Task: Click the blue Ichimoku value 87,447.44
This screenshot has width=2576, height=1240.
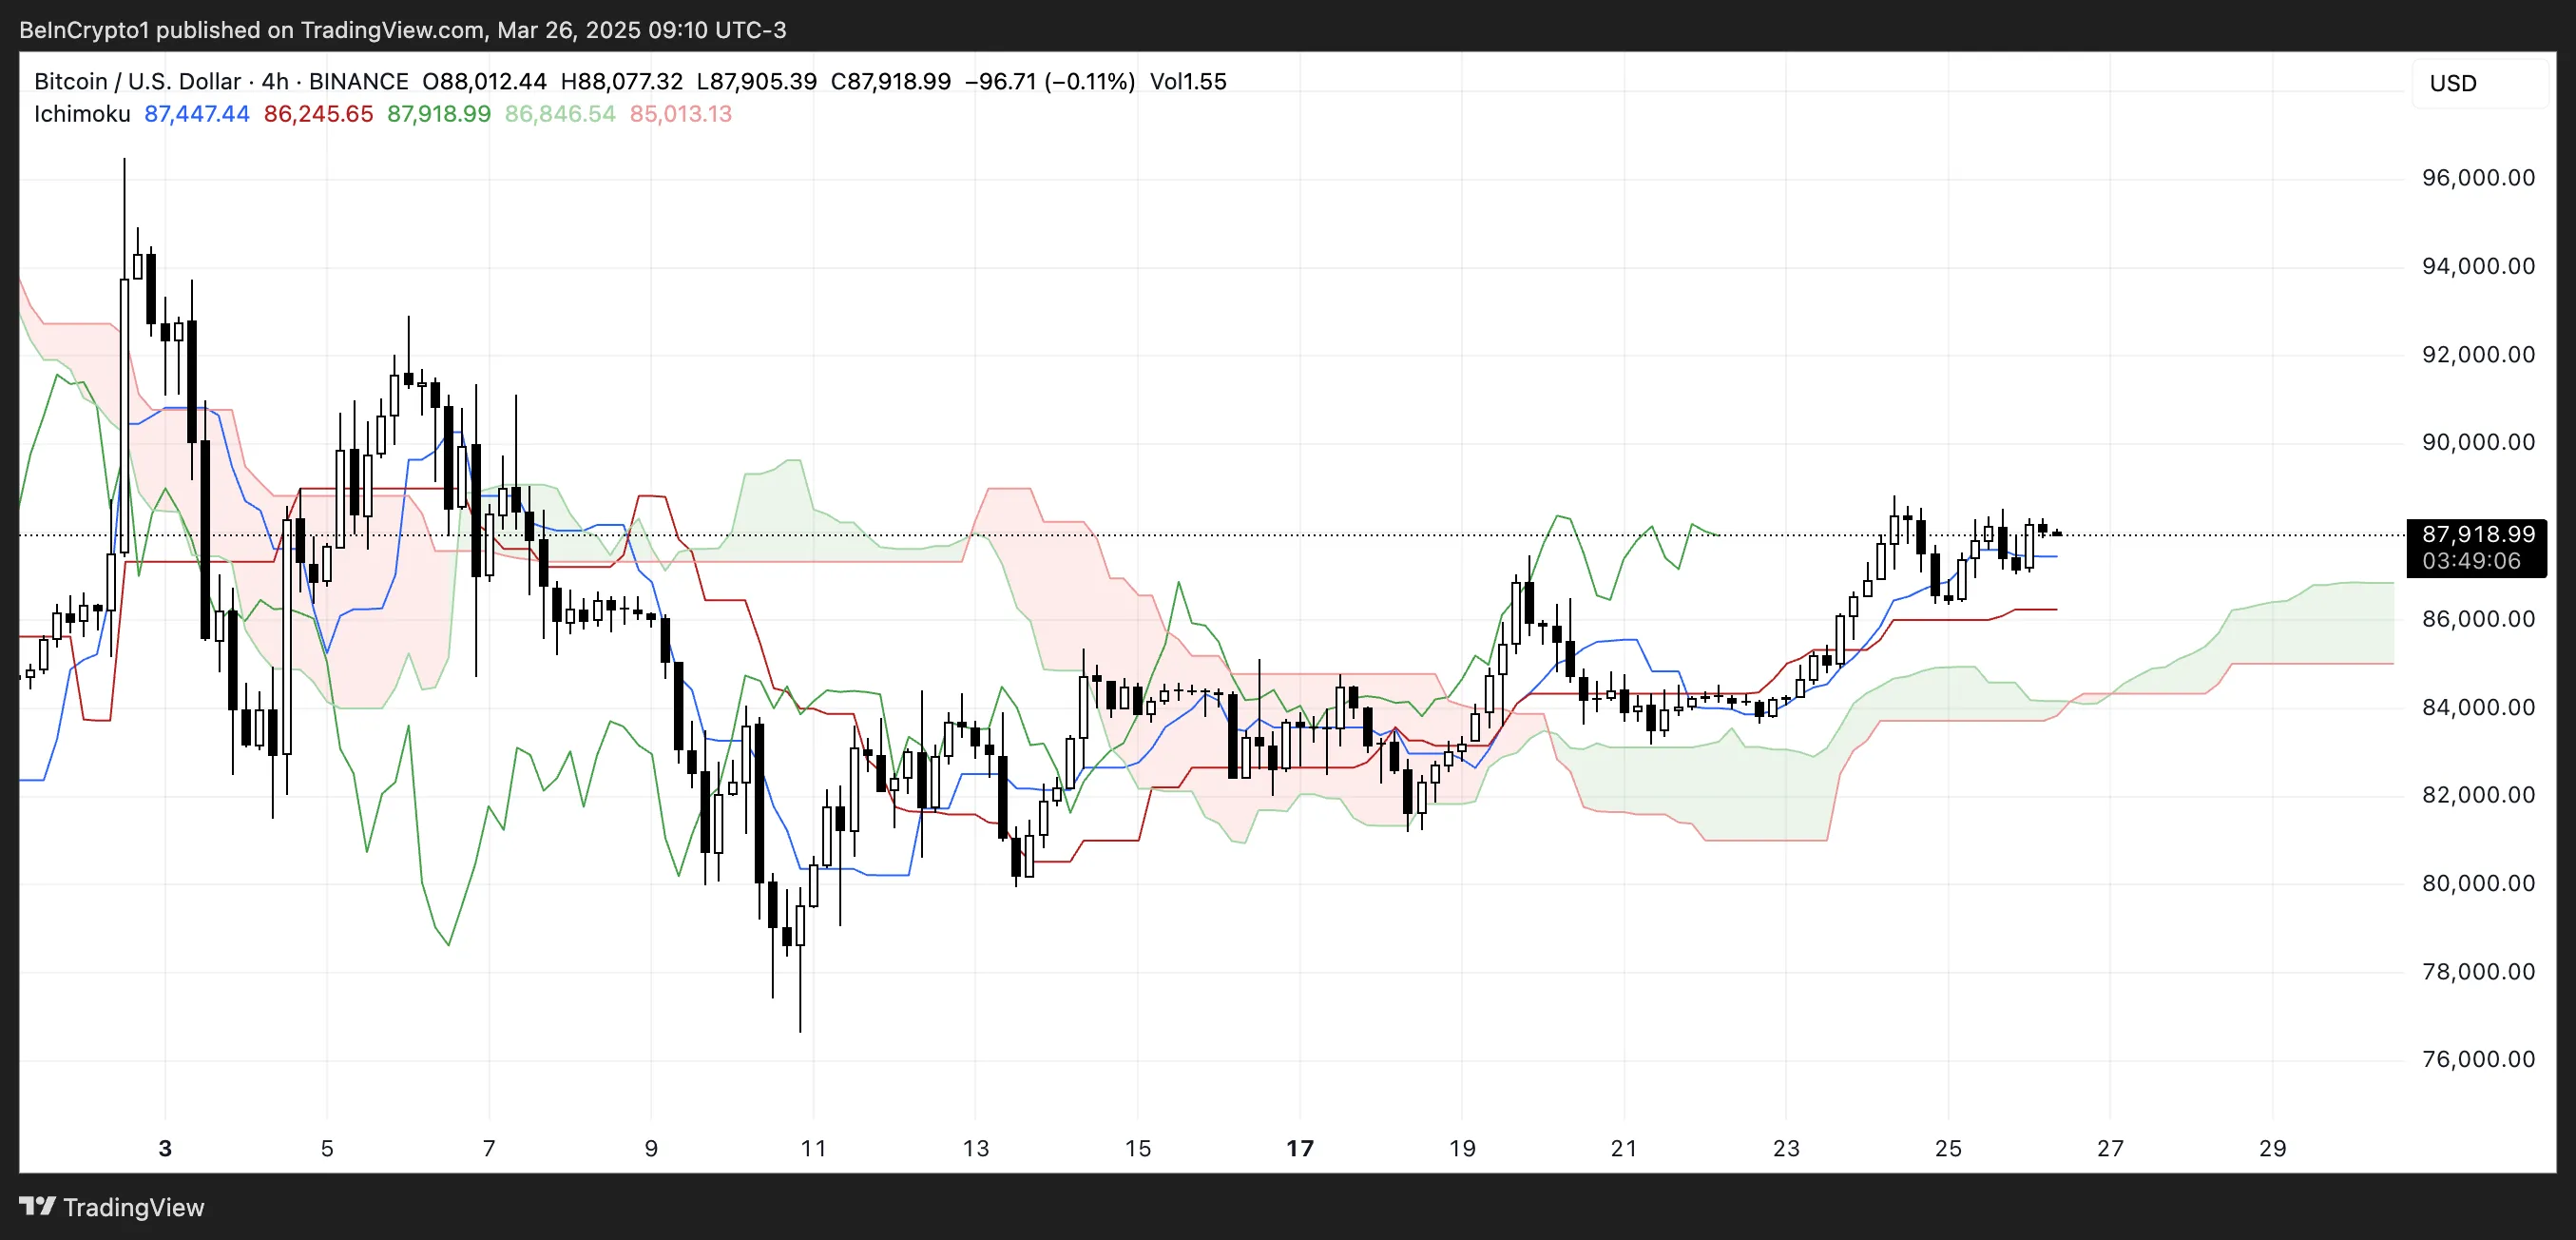Action: pos(196,114)
